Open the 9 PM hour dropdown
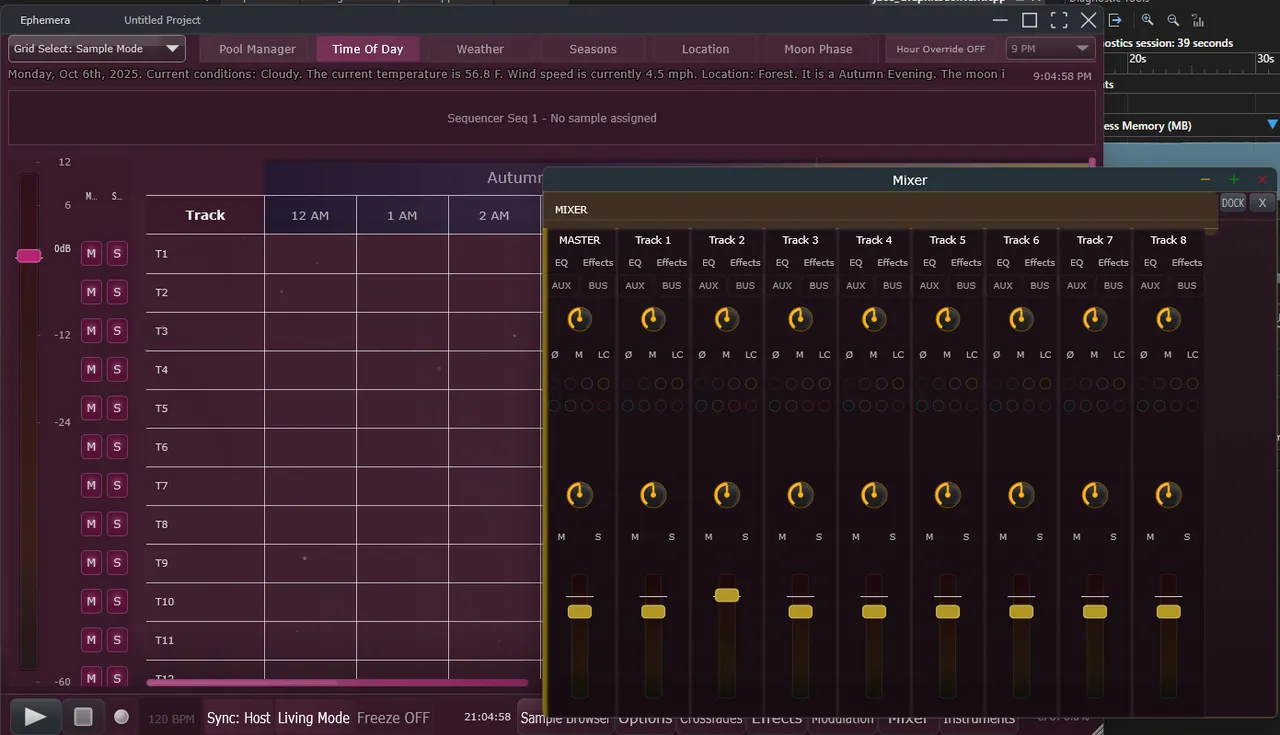1280x735 pixels. (x=1050, y=49)
